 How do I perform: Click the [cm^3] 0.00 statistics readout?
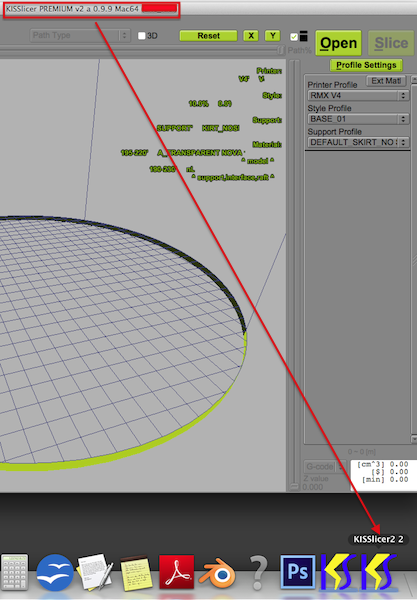(383, 464)
